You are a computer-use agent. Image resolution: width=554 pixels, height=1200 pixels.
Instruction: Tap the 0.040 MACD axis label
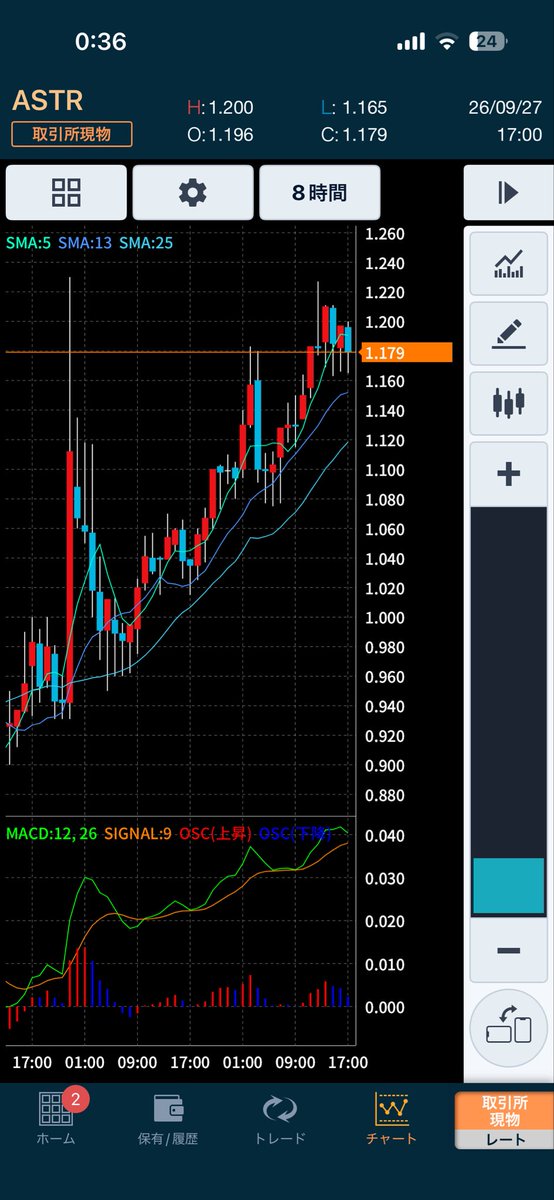[385, 836]
